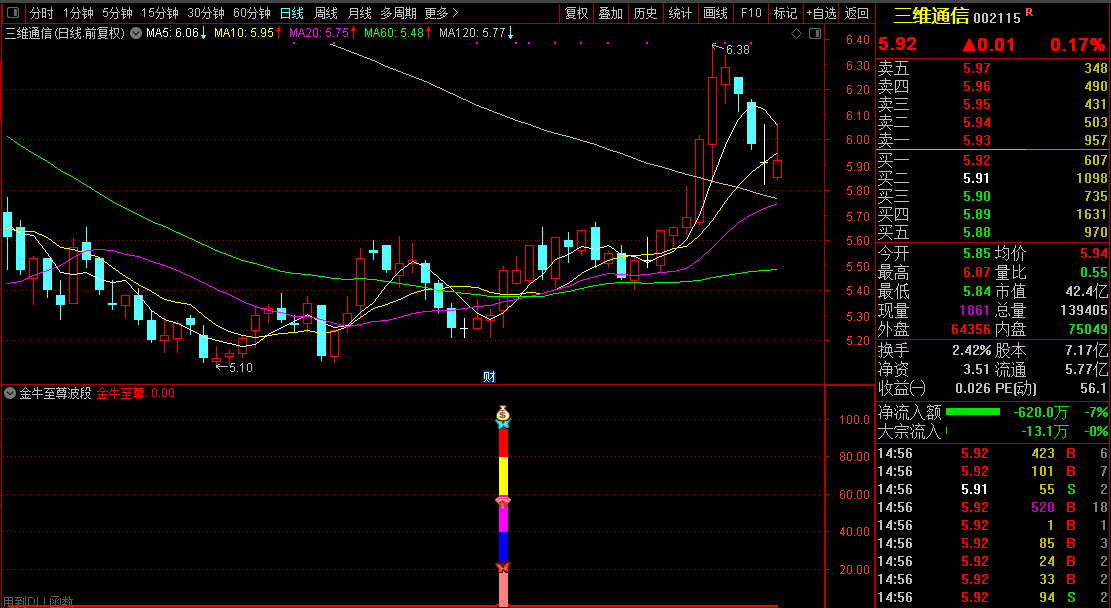Open the 多周期 multi-period view
Viewport: 1111px width, 608px height.
398,13
